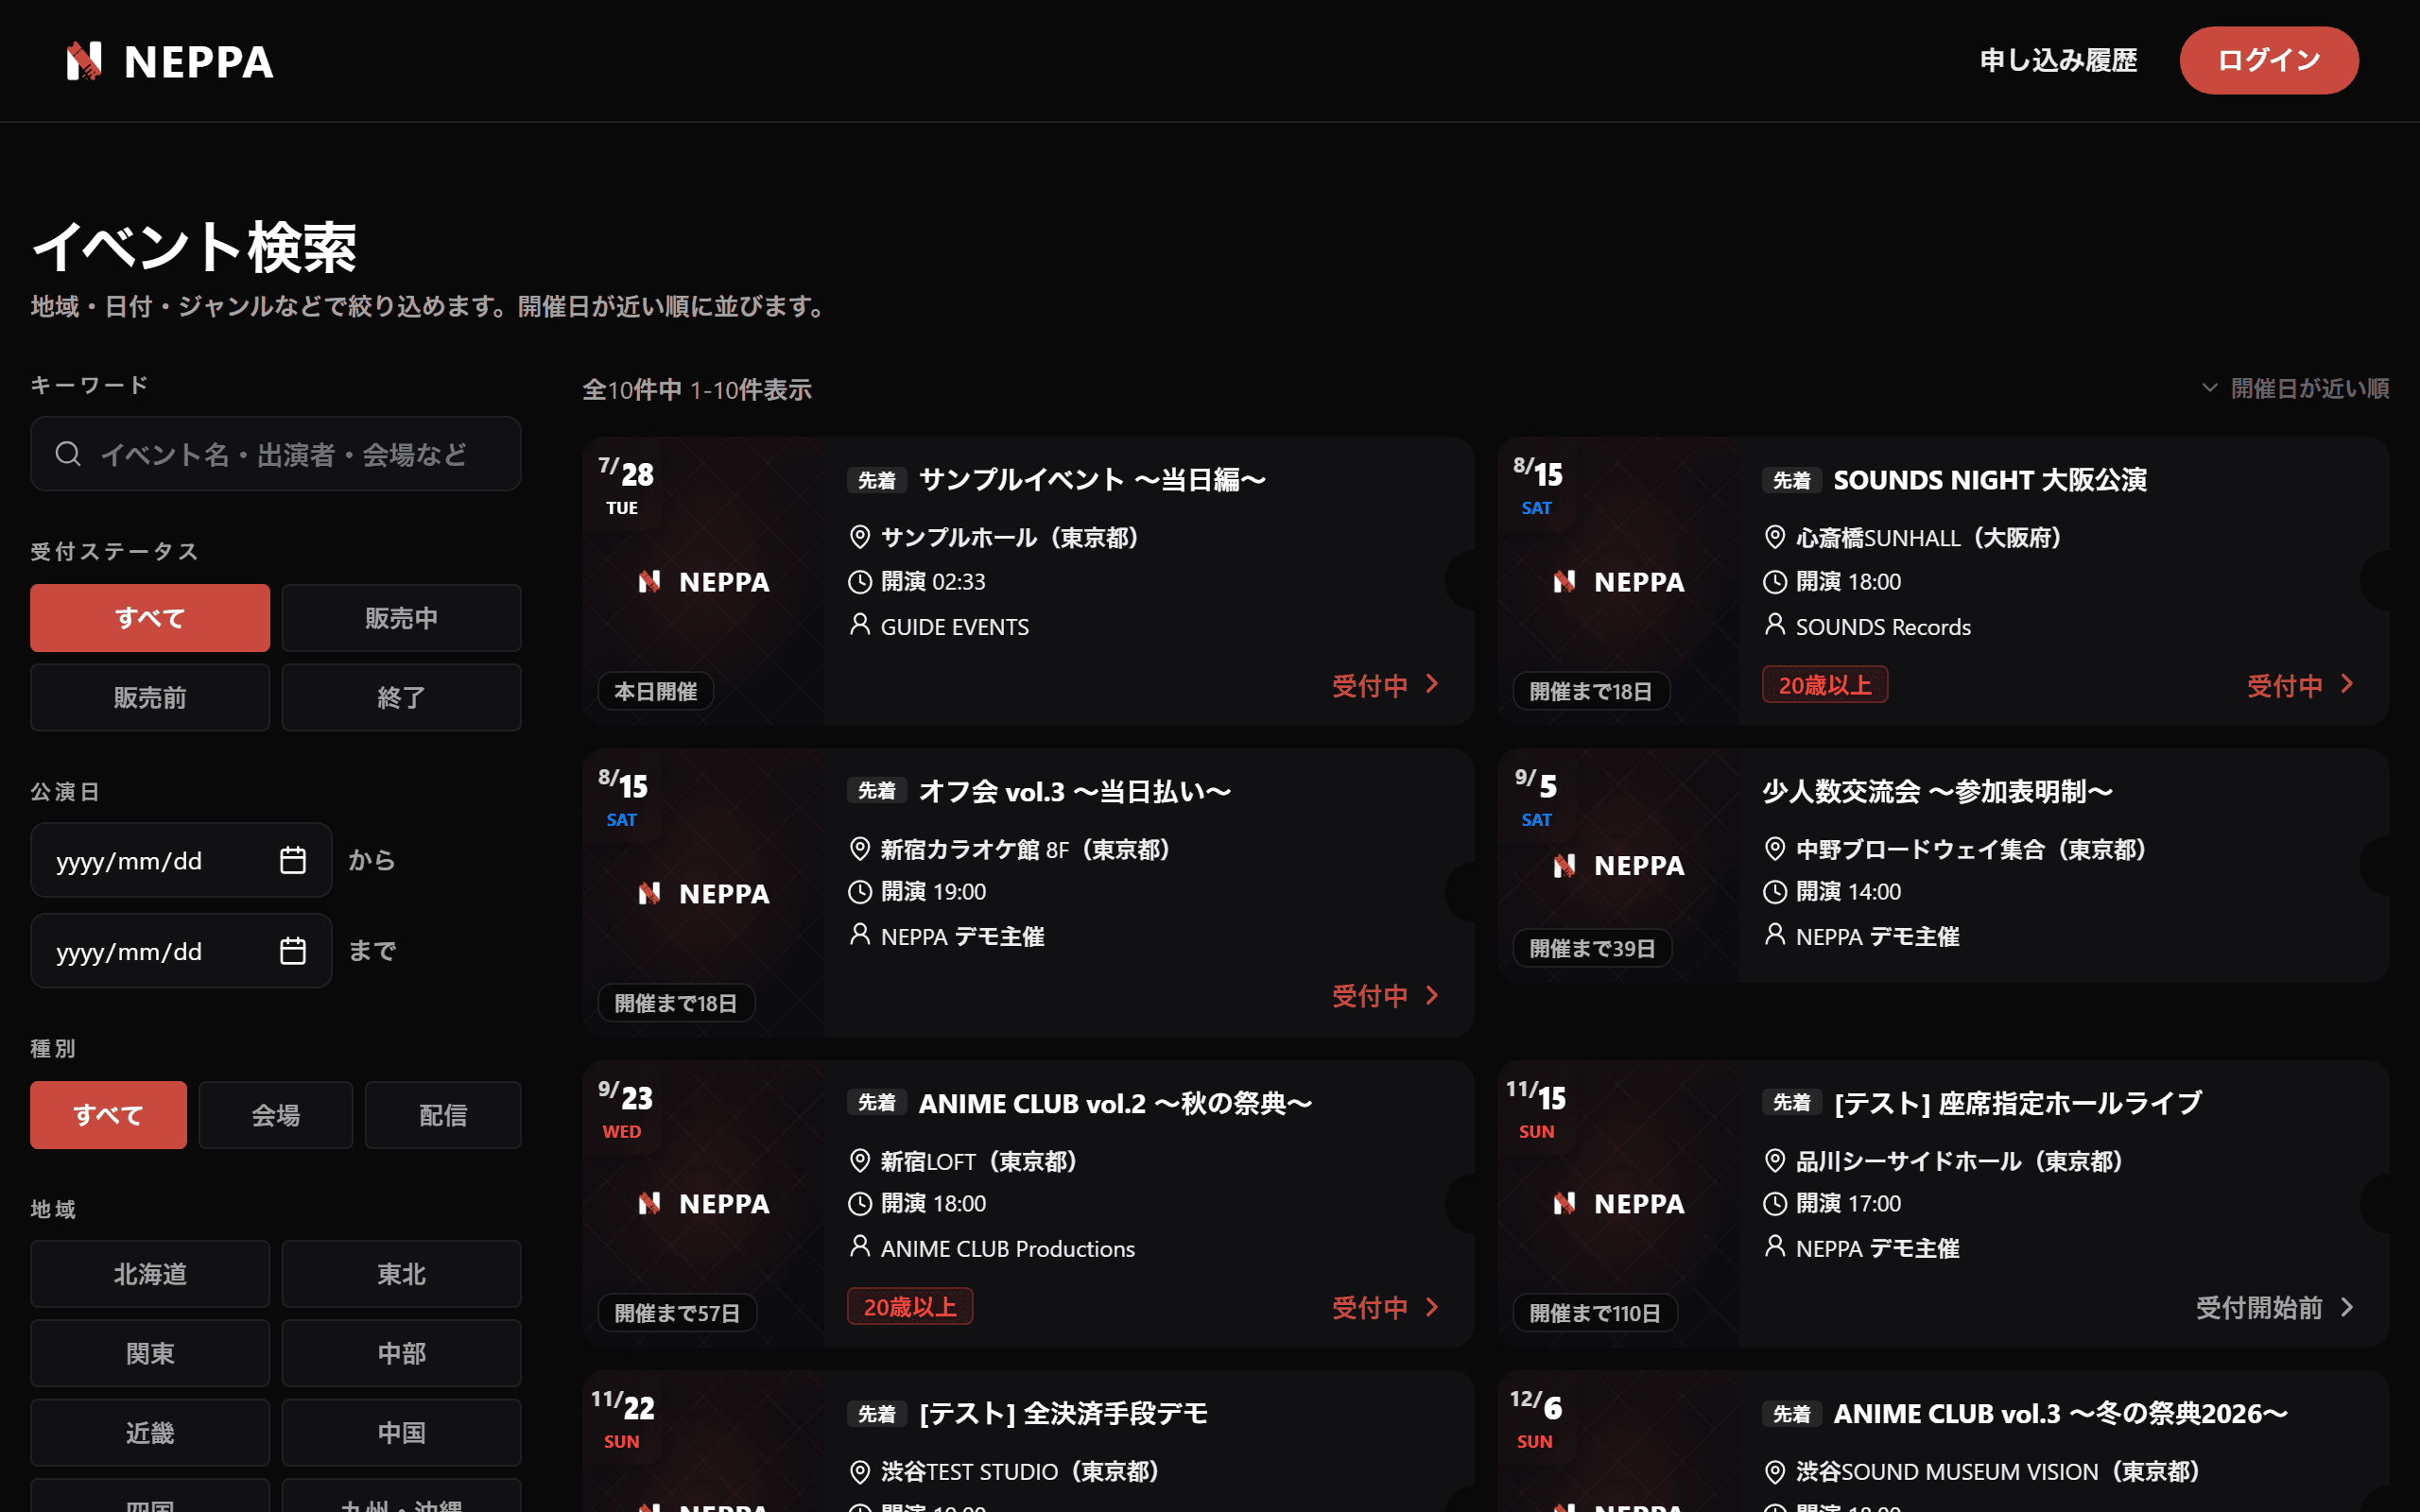The image size is (2420, 1512).
Task: Open 申し込み履歴 page
Action: (x=2058, y=61)
